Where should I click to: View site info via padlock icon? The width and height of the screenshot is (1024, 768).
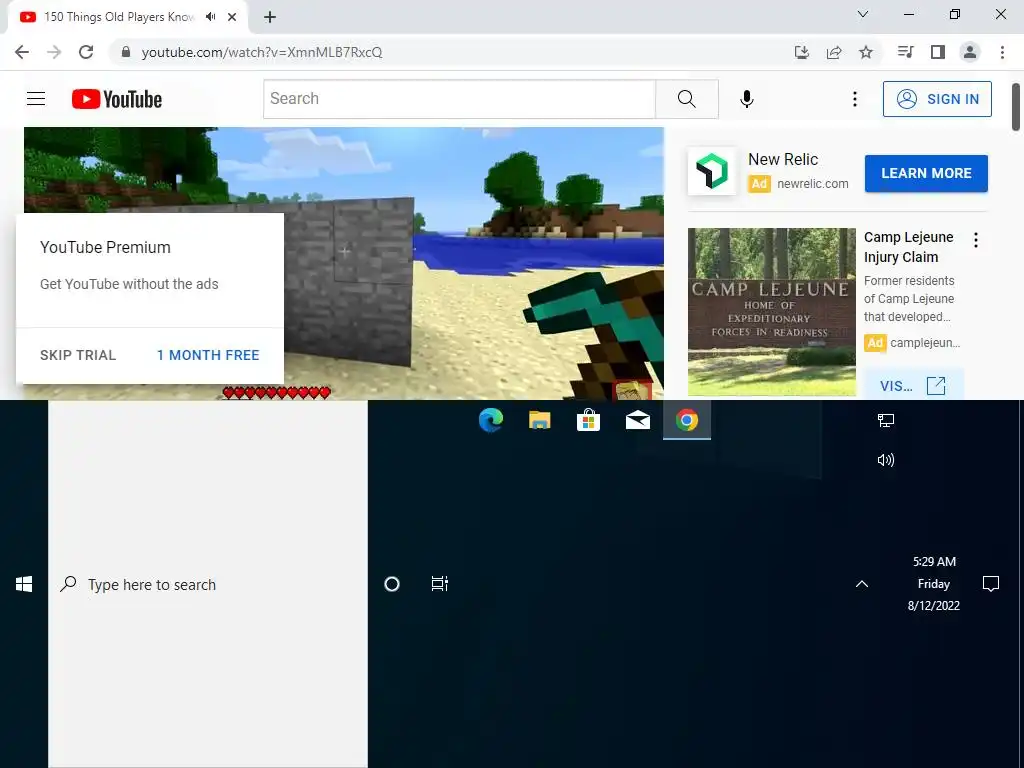126,52
